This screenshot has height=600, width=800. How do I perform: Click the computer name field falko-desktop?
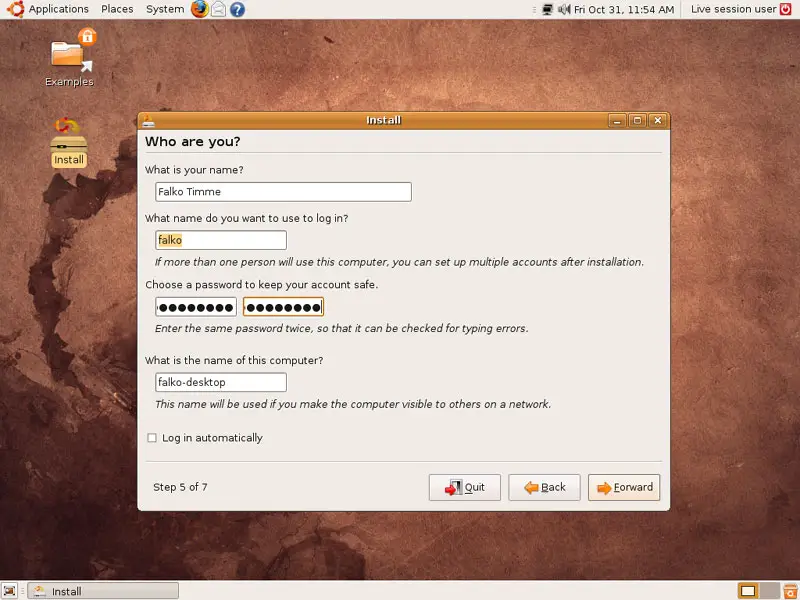tap(221, 382)
